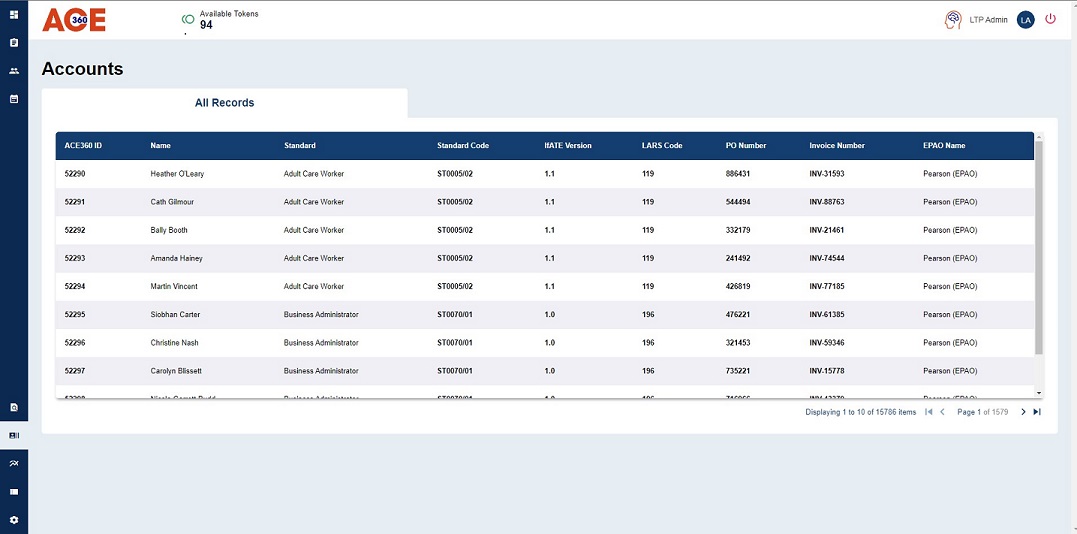Open the analytics chart icon in sidebar
The width and height of the screenshot is (1077, 534).
tap(14, 464)
